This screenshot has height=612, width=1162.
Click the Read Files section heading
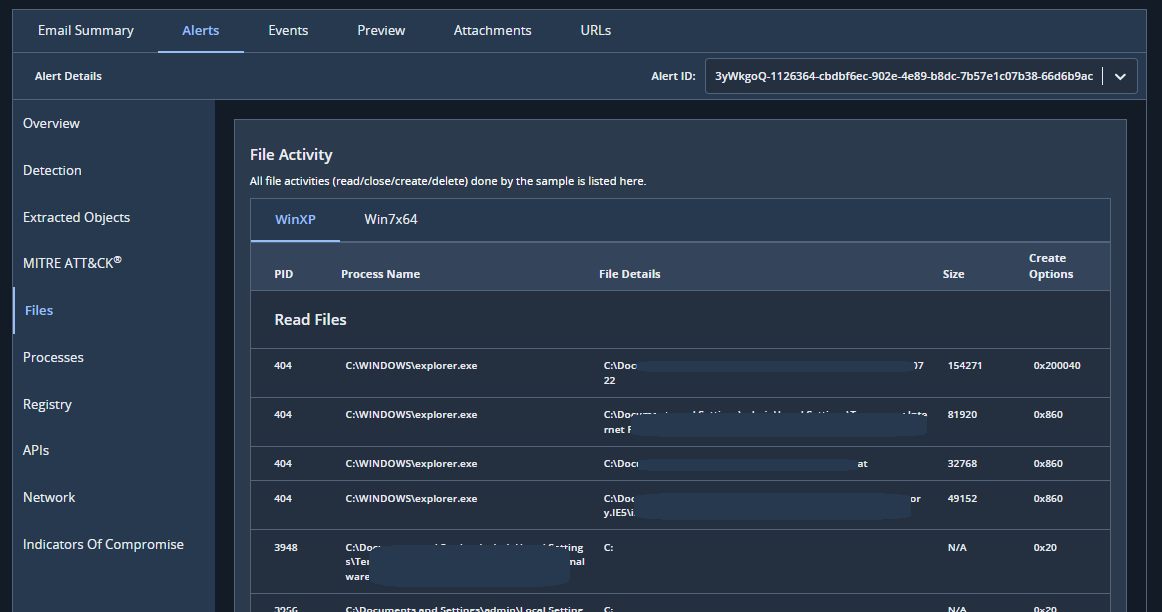[311, 320]
